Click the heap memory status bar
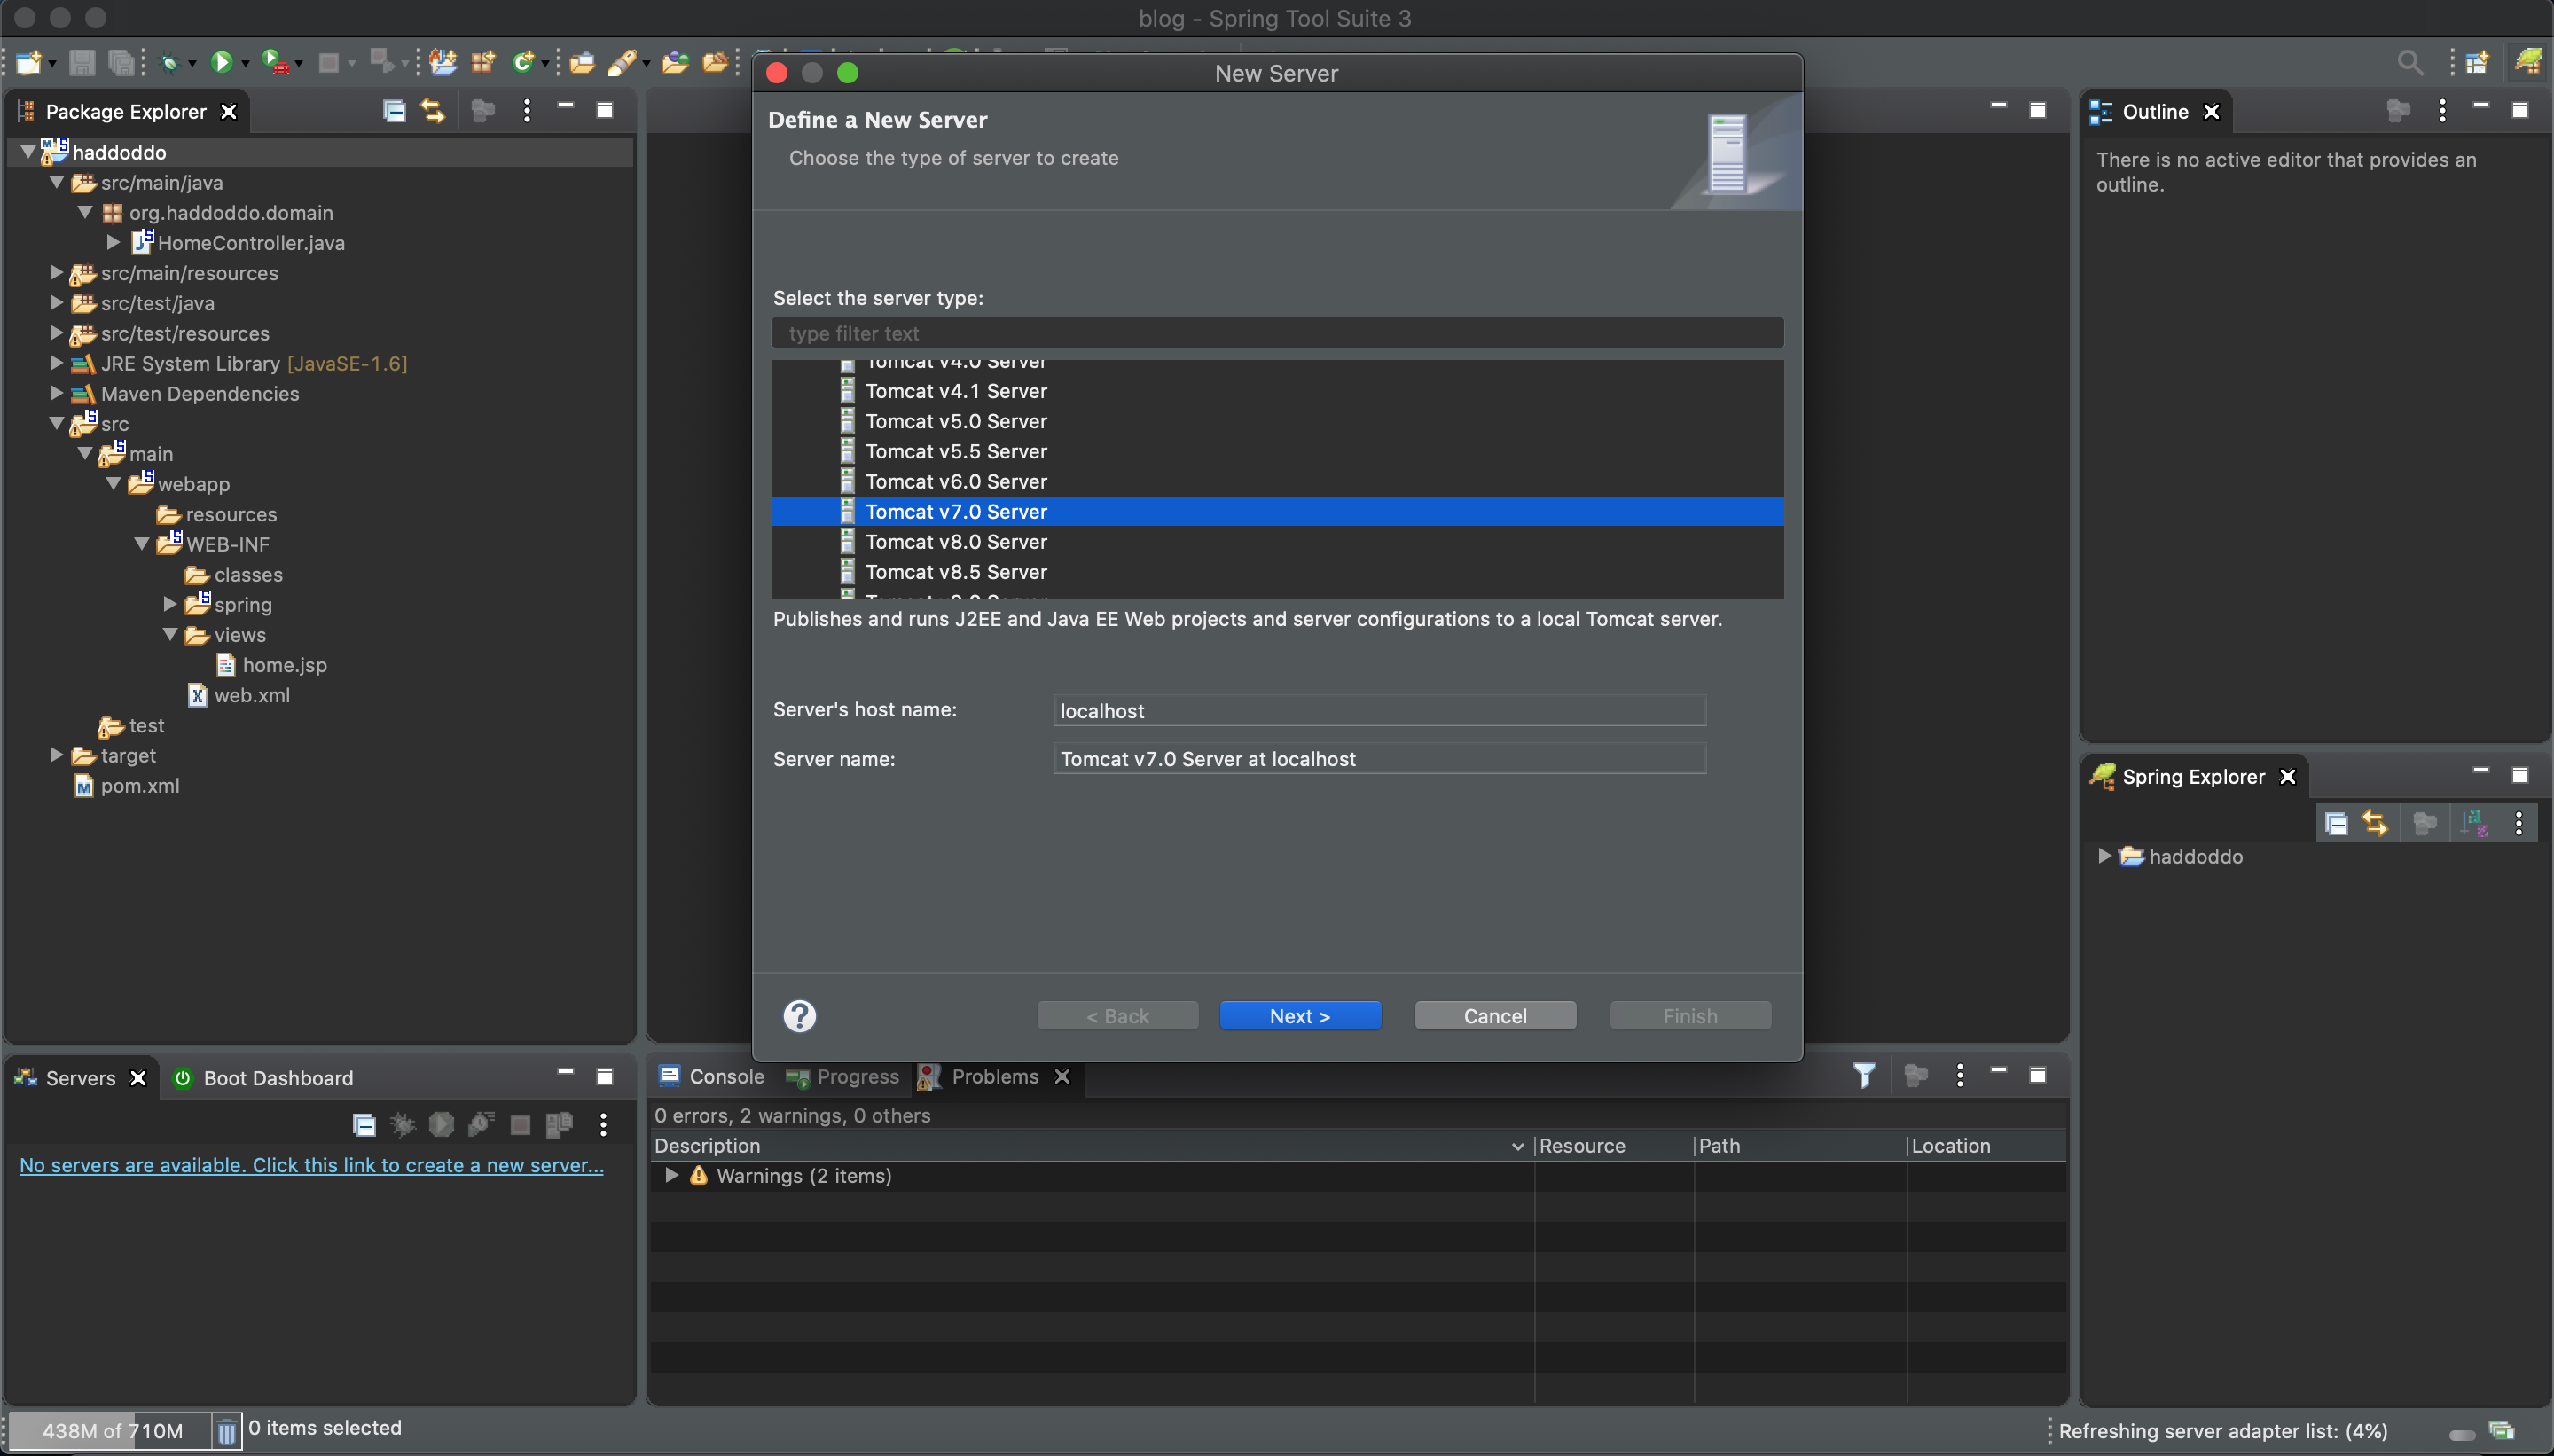2554x1456 pixels. (111, 1430)
